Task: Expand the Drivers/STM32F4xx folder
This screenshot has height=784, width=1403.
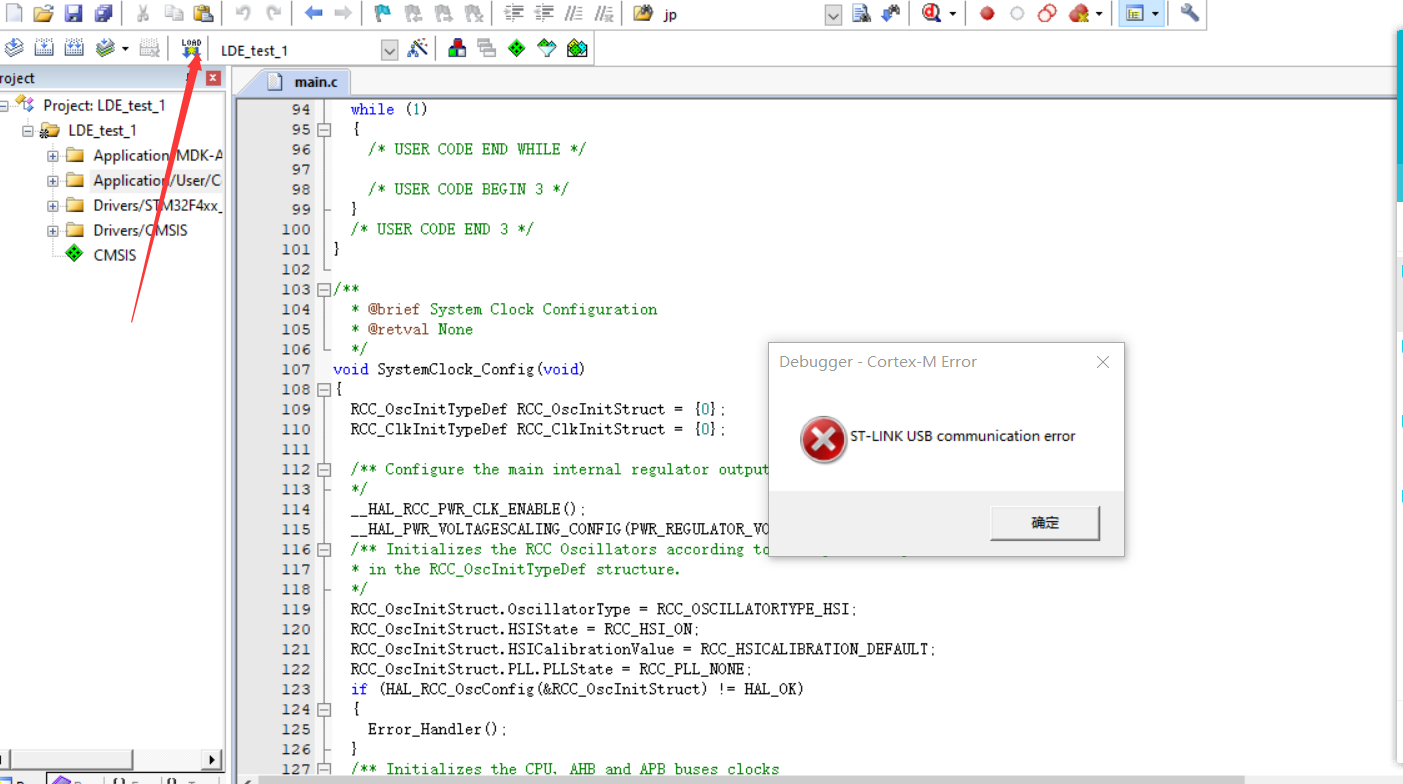Action: click(x=52, y=205)
